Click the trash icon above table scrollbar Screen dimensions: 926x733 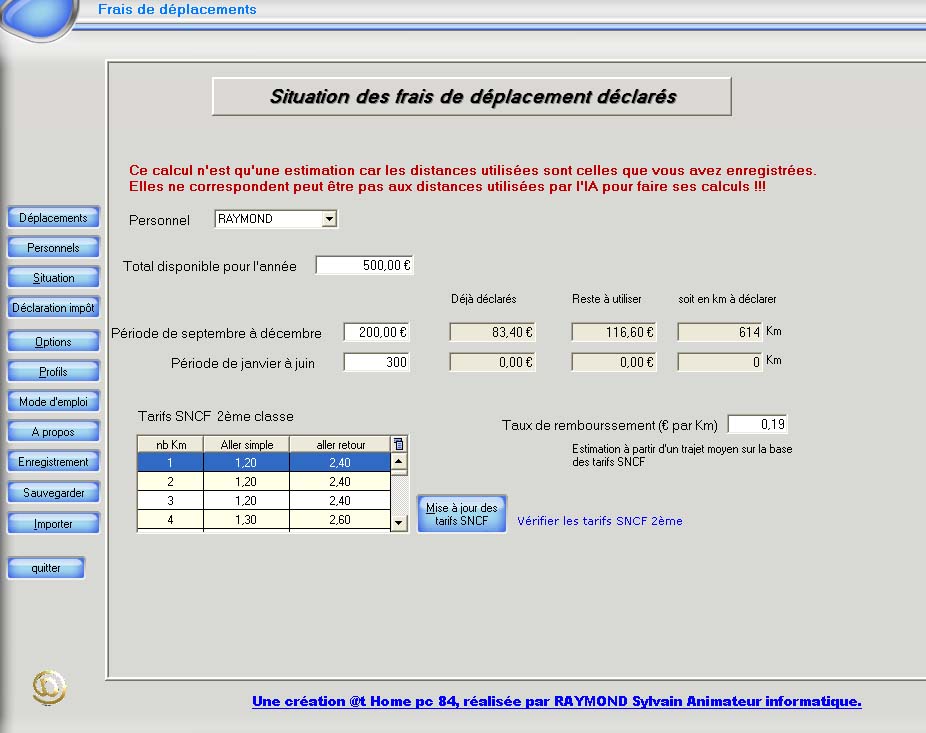399,444
